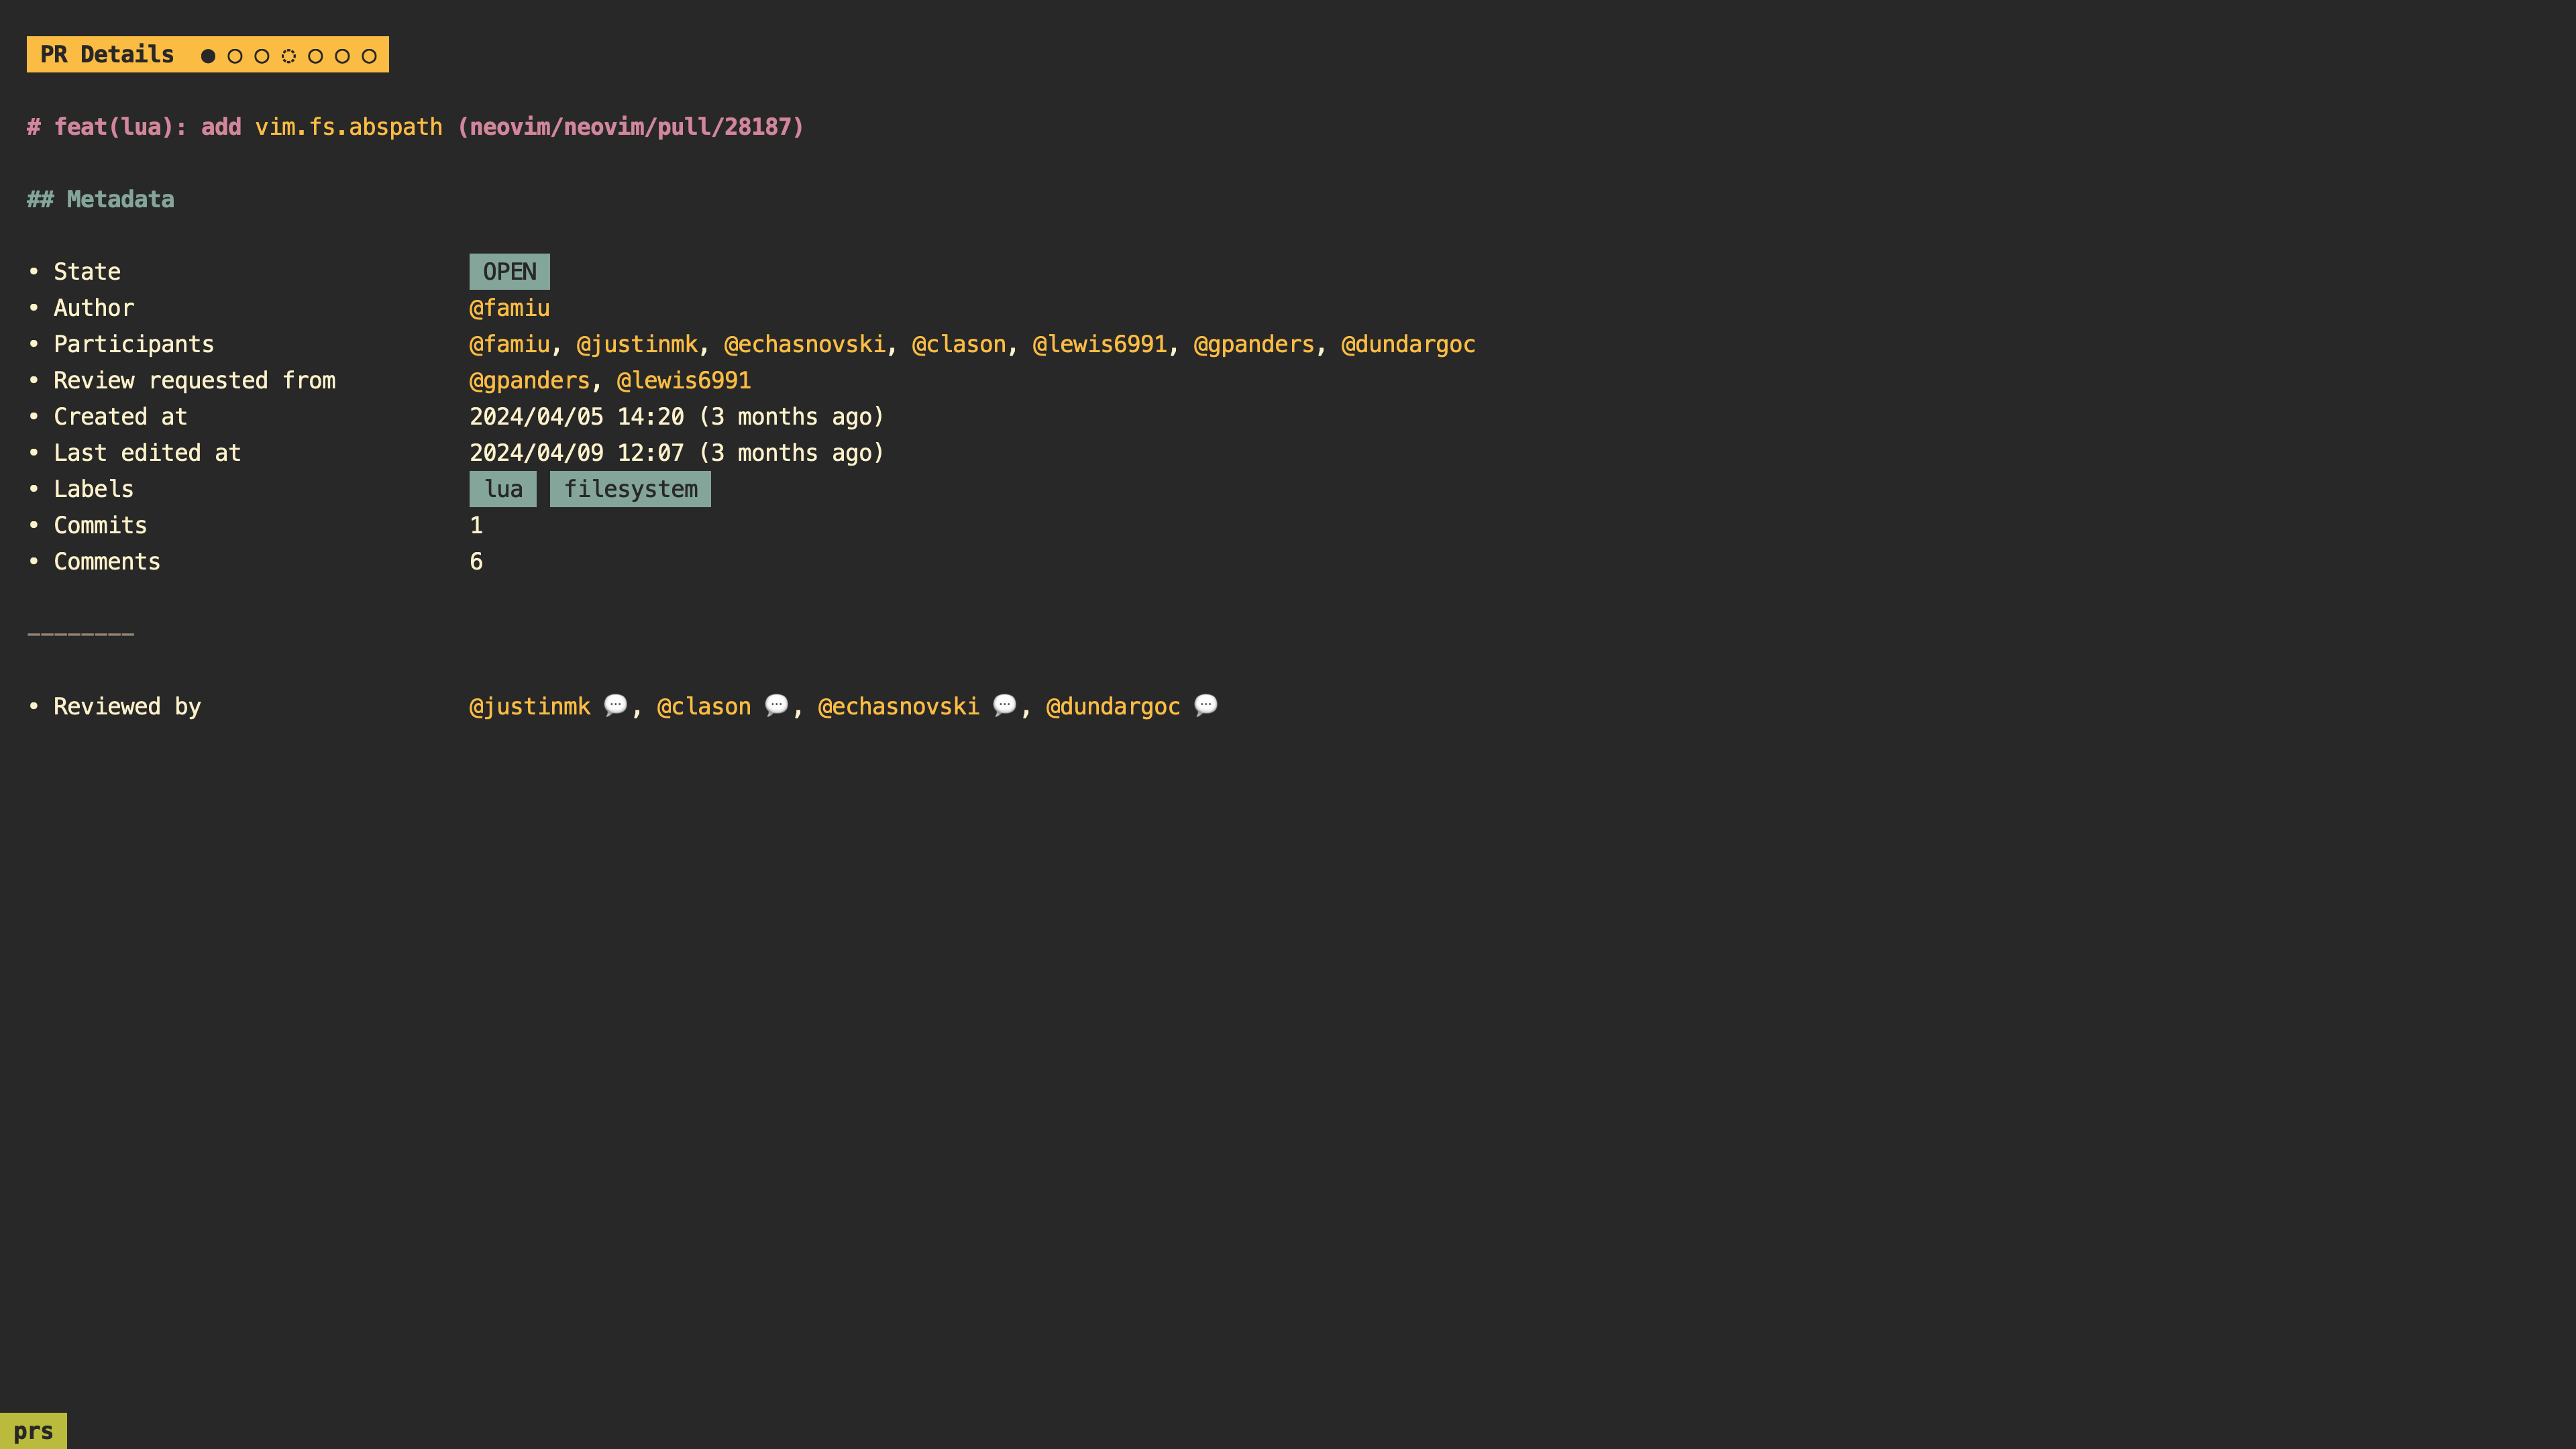Select the filesystem label badge
This screenshot has width=2576, height=1449.
630,489
